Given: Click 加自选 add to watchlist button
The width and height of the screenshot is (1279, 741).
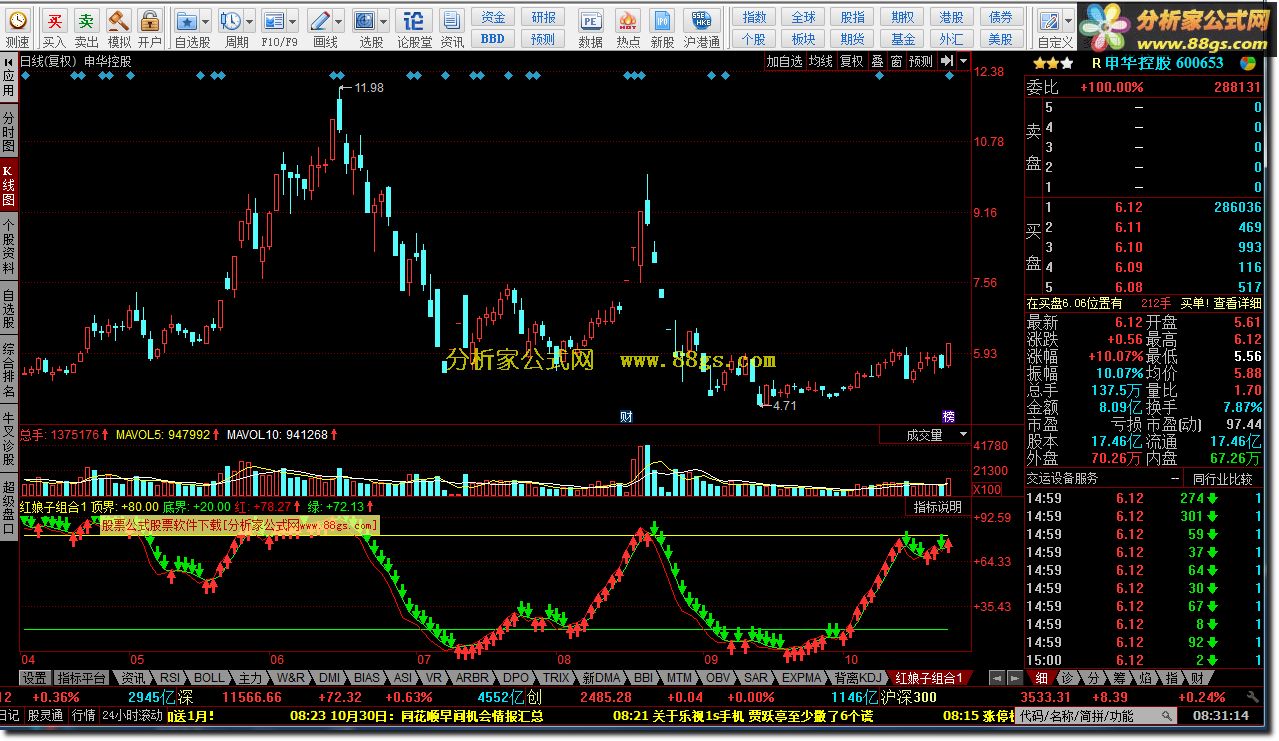Looking at the screenshot, I should [x=785, y=61].
